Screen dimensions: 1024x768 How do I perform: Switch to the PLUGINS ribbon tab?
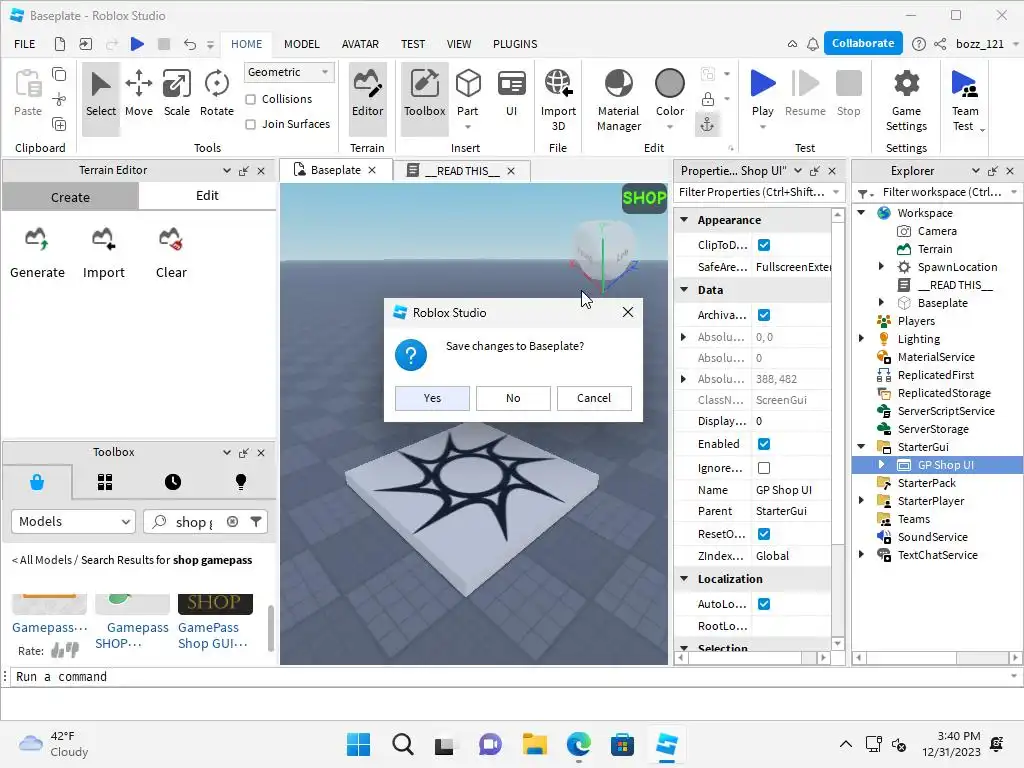pyautogui.click(x=515, y=44)
